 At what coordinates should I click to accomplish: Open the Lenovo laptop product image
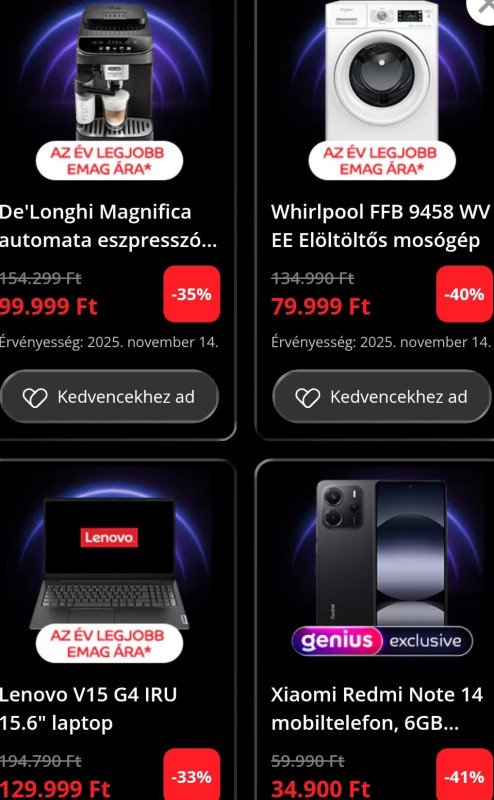109,564
